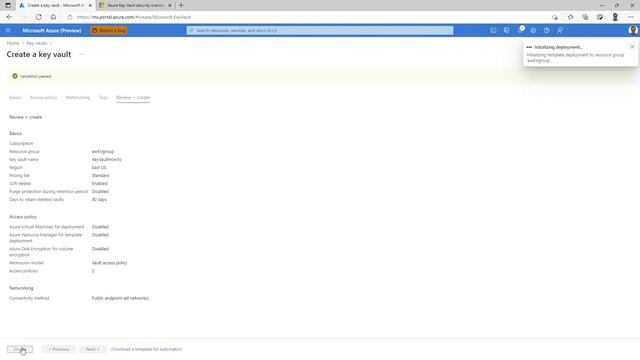Focus the Search resources, services, and docs box

click(320, 30)
